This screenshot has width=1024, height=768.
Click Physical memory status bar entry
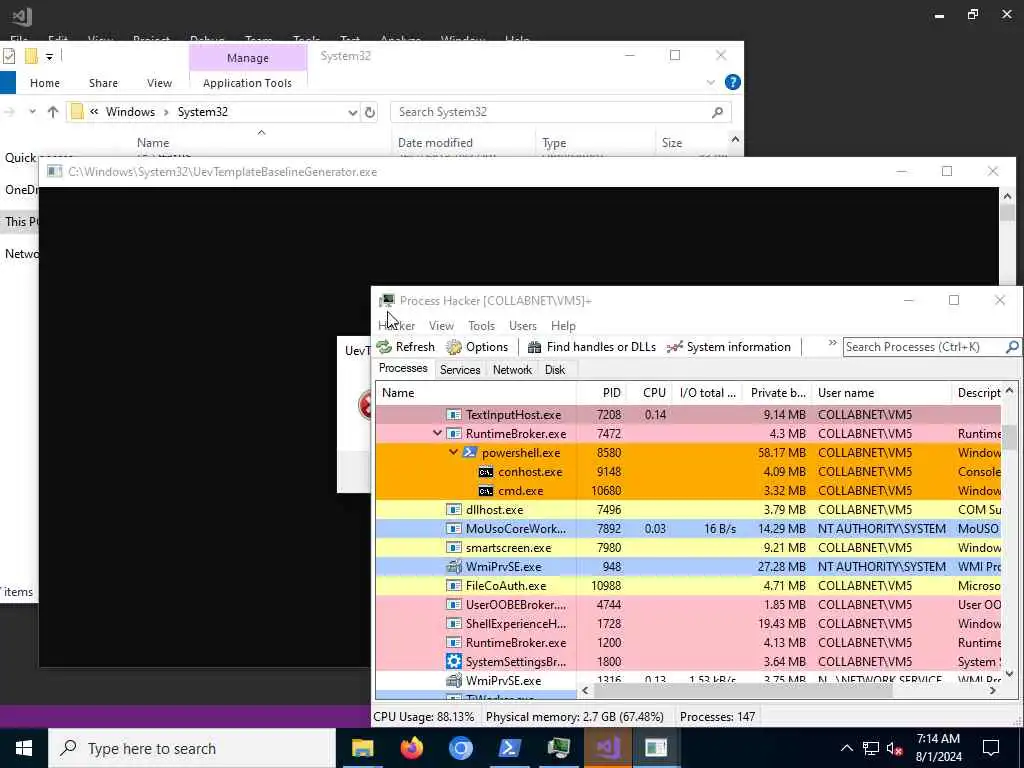pyautogui.click(x=575, y=716)
